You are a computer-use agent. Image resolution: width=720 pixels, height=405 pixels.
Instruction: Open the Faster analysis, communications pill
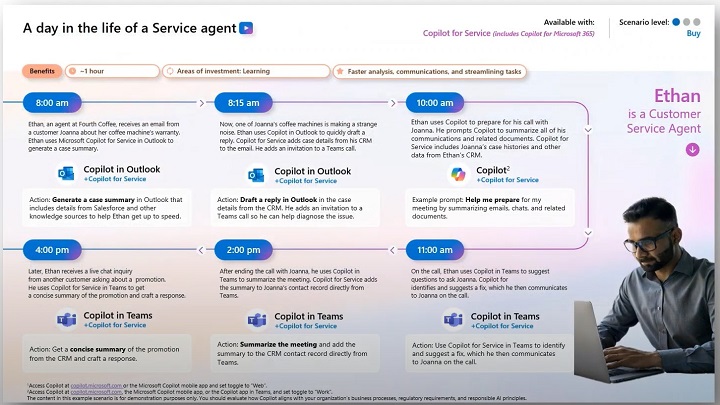[430, 72]
